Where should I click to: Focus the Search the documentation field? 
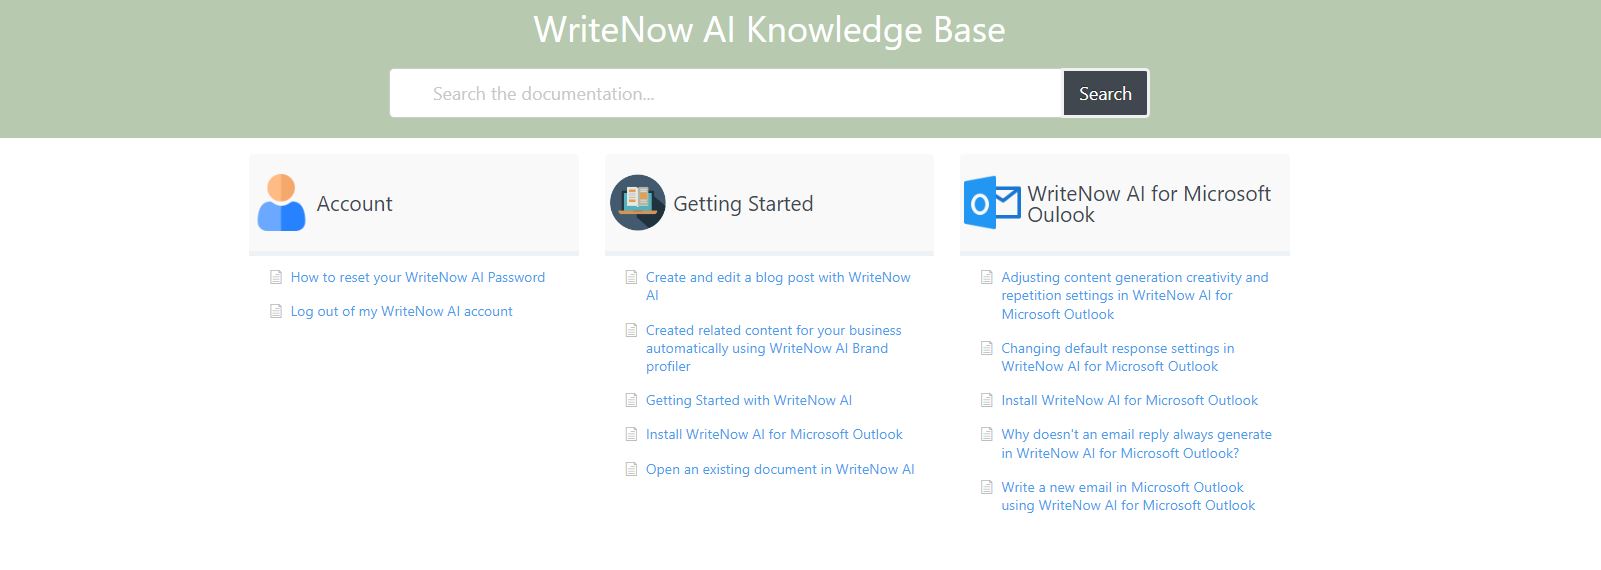725,94
